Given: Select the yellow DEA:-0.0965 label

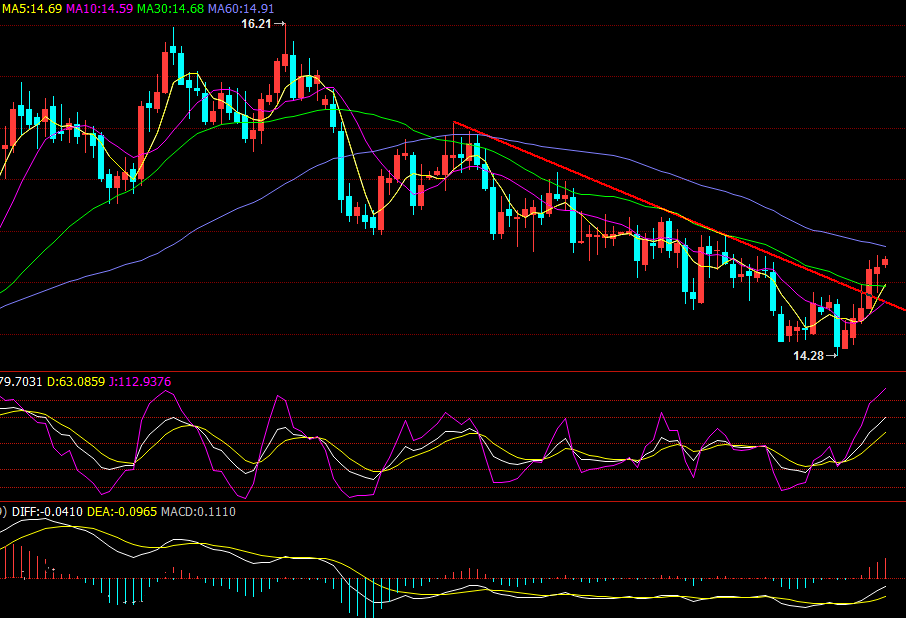Looking at the screenshot, I should coord(112,511).
